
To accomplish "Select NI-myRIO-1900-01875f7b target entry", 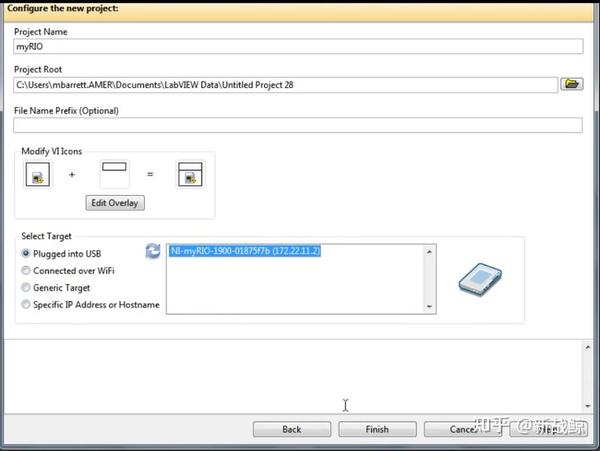I will pyautogui.click(x=245, y=251).
